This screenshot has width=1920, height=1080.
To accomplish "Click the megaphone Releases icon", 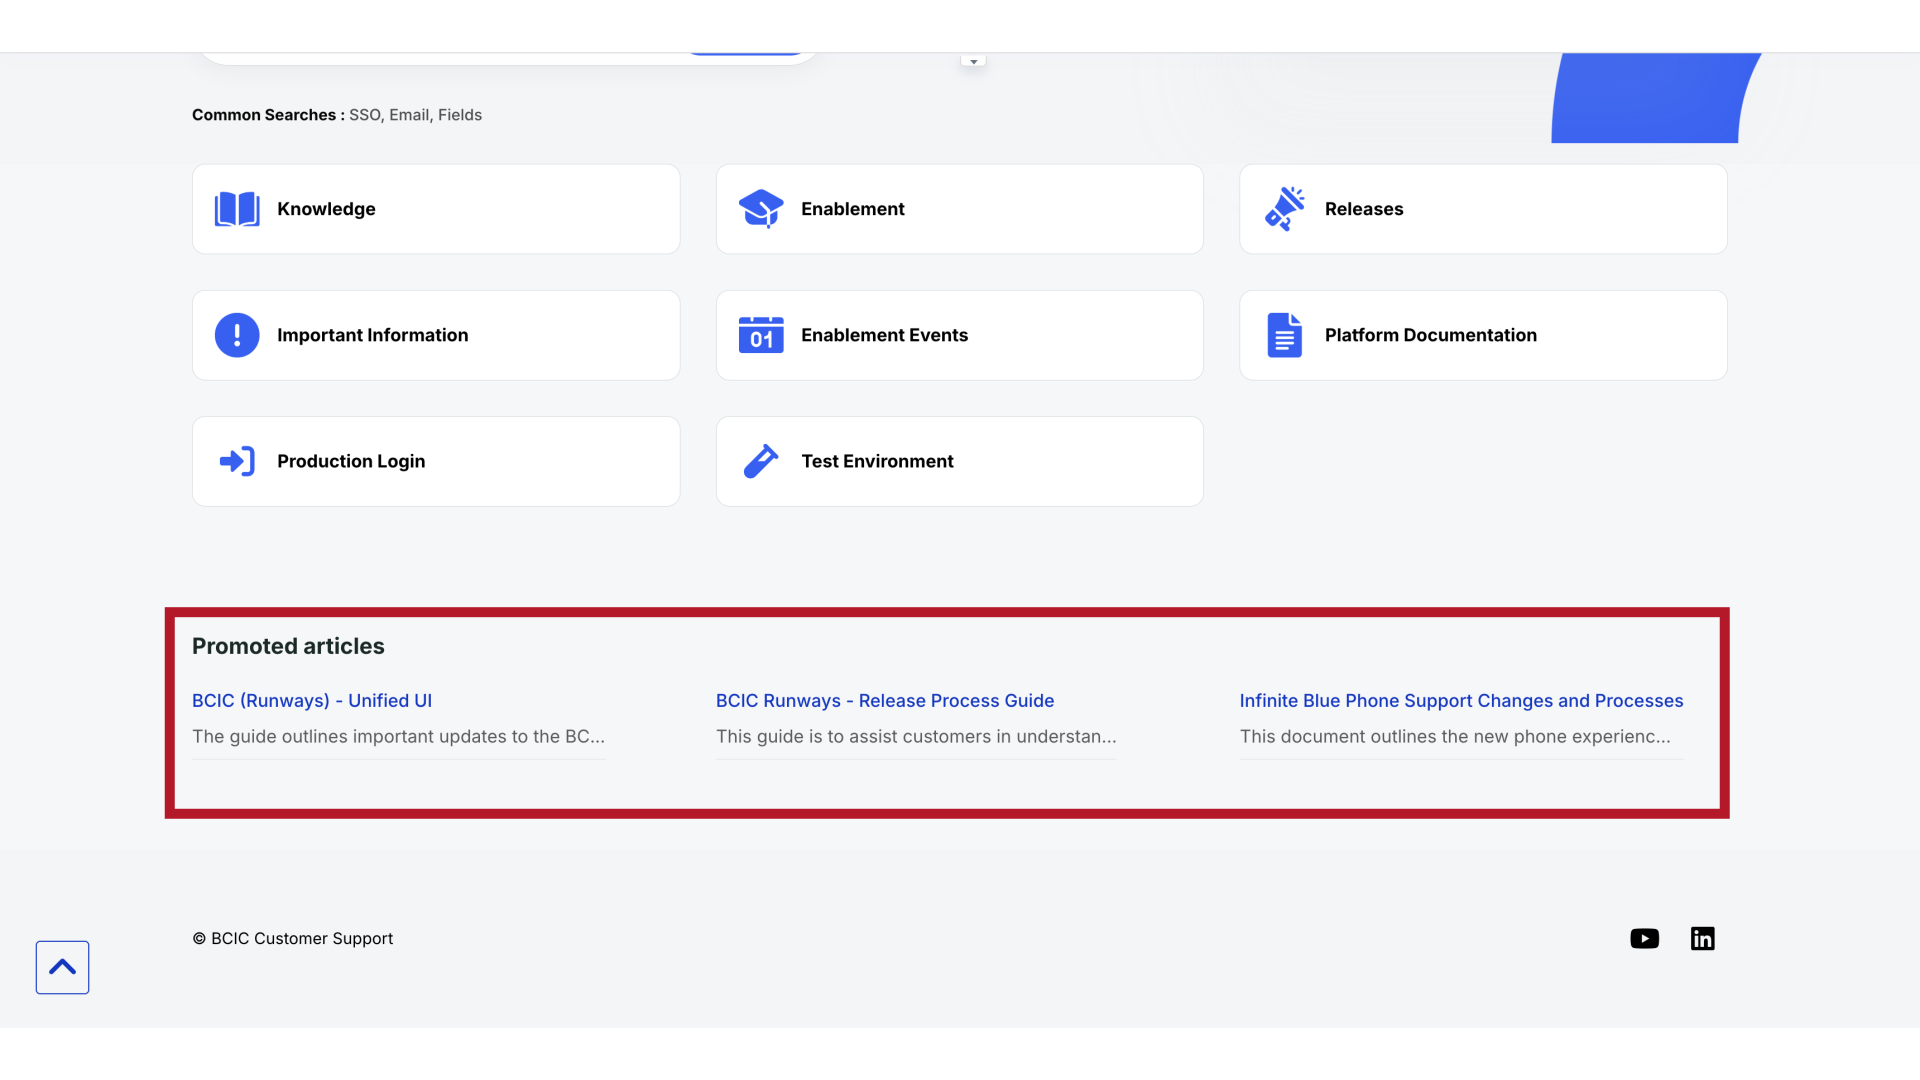I will [x=1285, y=209].
